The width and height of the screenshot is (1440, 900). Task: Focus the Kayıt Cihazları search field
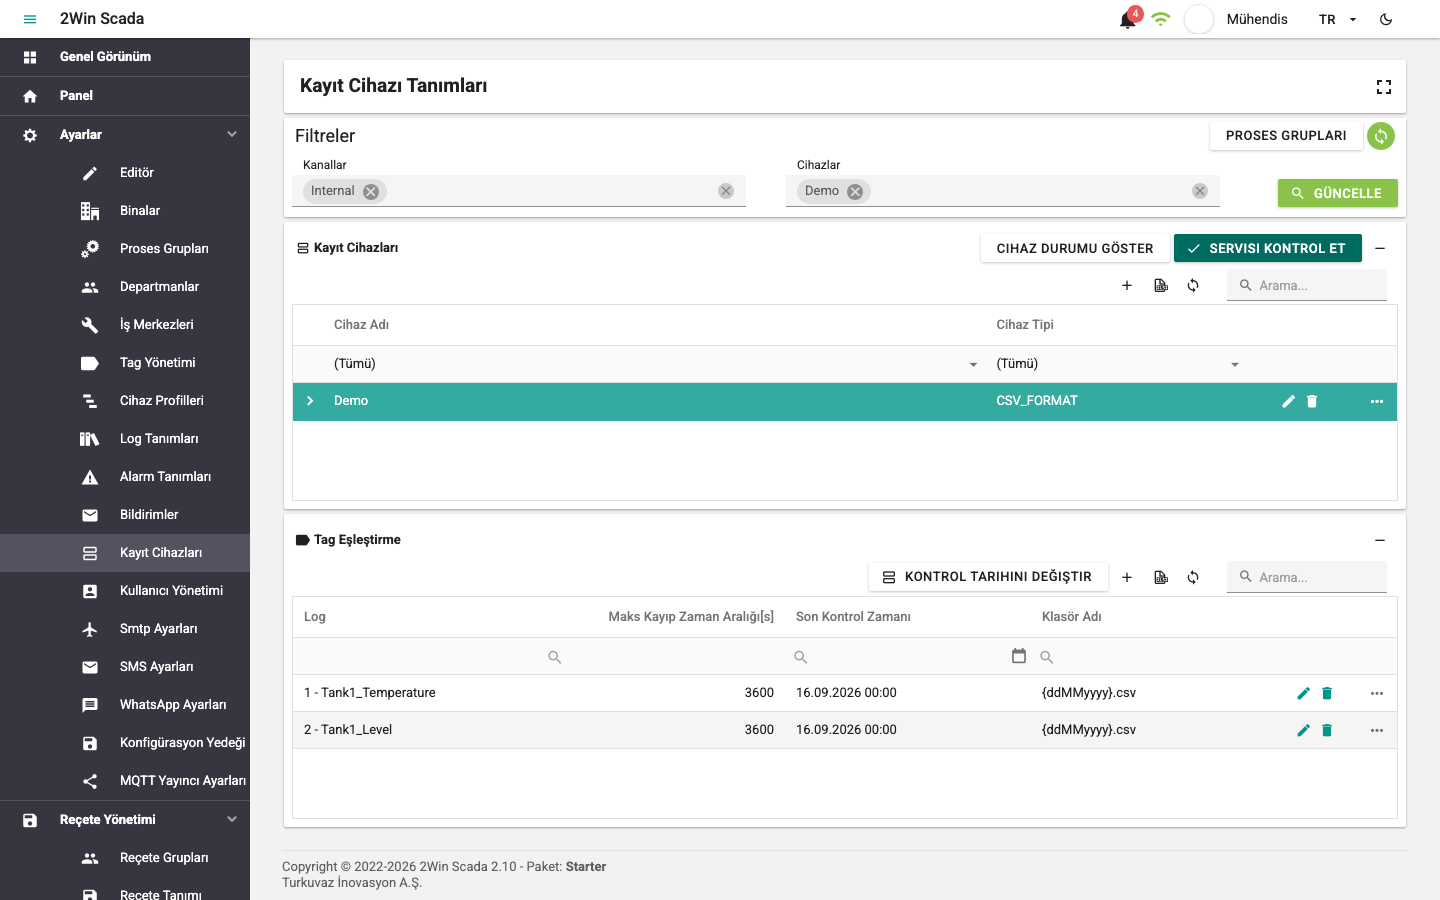click(x=1307, y=285)
